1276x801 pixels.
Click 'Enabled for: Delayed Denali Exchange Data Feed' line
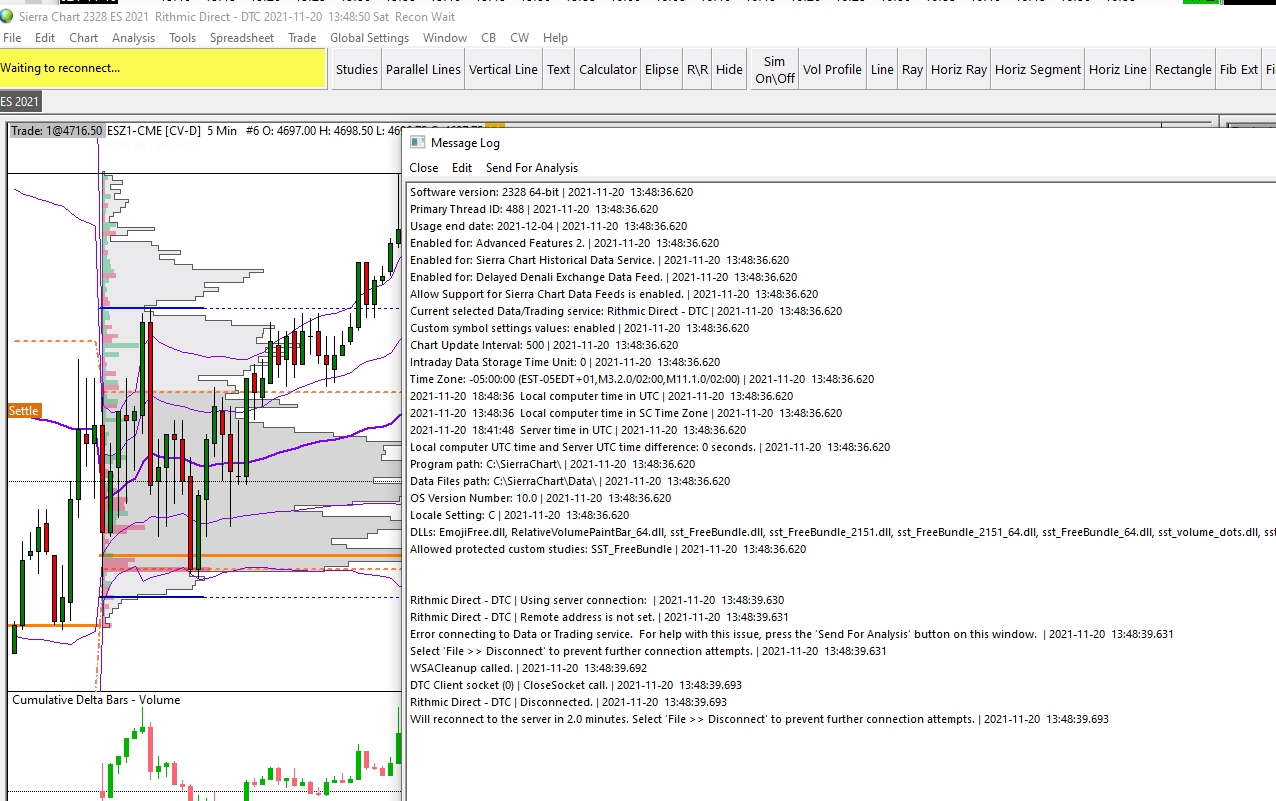point(603,277)
